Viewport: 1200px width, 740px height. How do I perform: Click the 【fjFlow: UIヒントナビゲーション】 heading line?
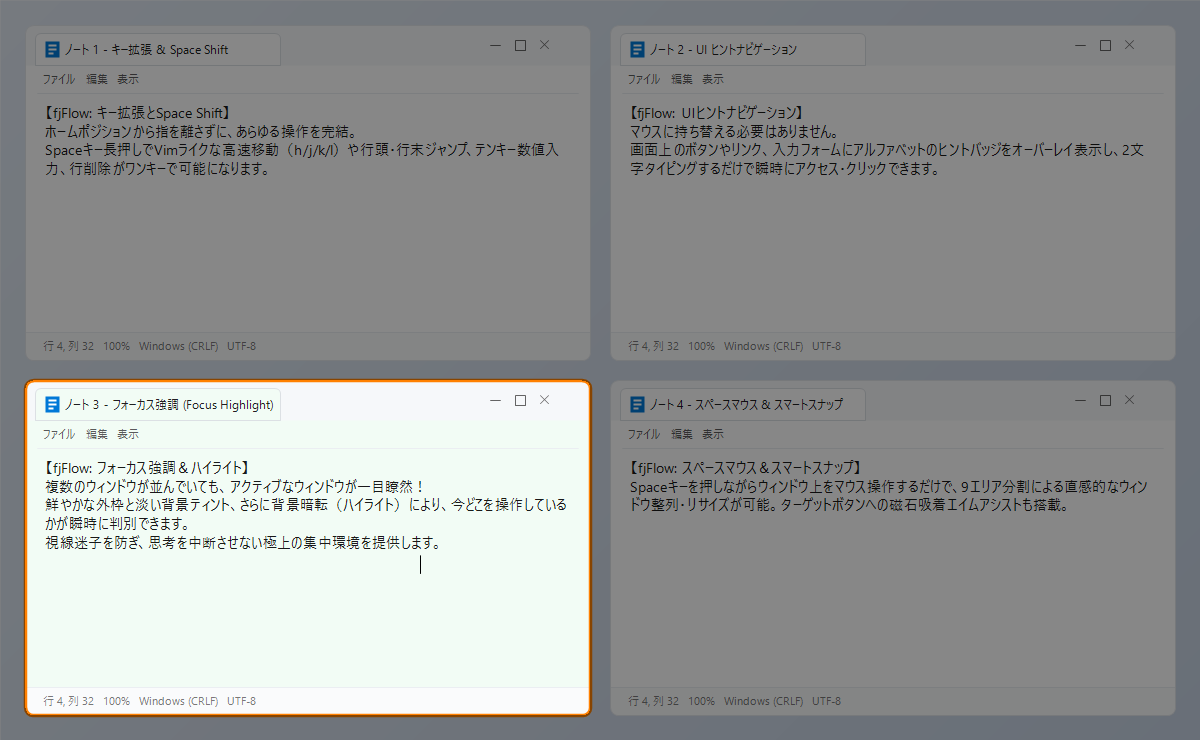coord(716,113)
